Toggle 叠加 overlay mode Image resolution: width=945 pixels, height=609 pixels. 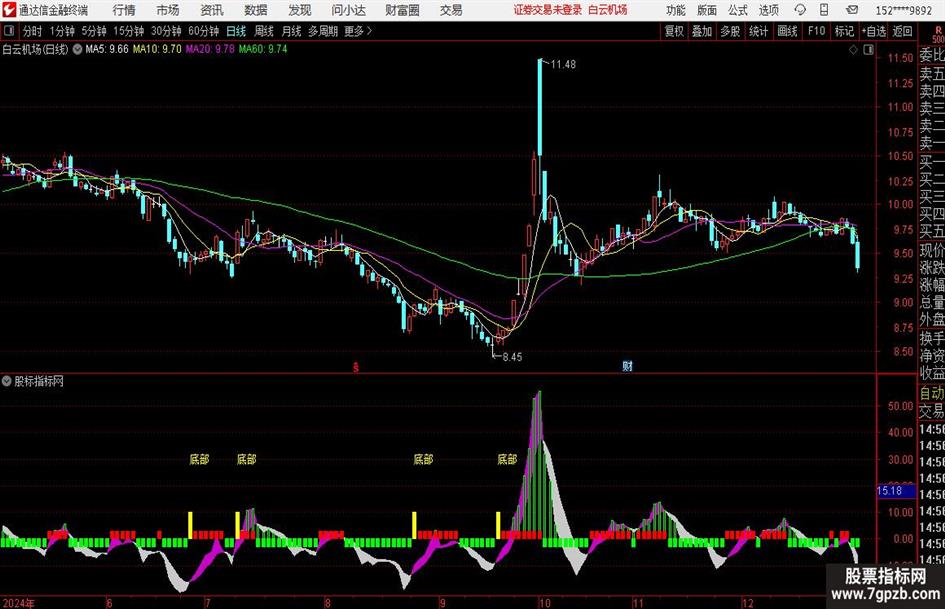tap(702, 31)
